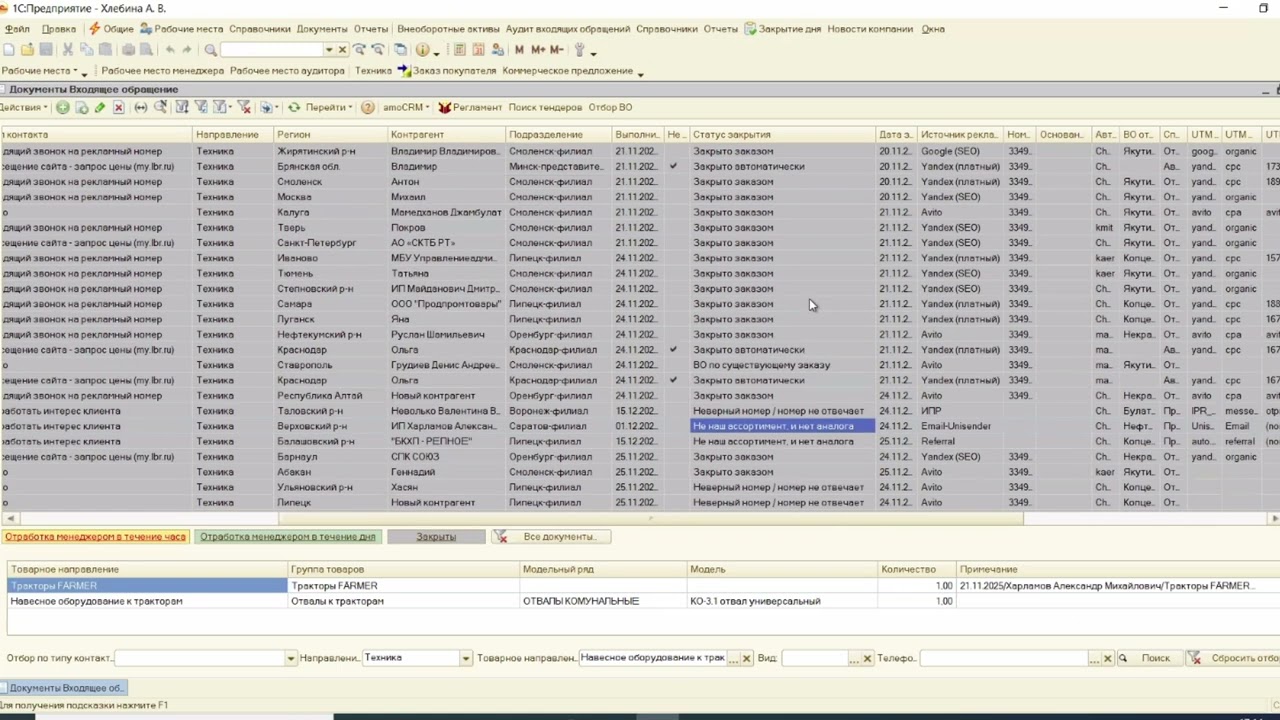Image resolution: width=1280 pixels, height=720 pixels.
Task: Click Disable filter icon with red cross
Action: tap(243, 107)
